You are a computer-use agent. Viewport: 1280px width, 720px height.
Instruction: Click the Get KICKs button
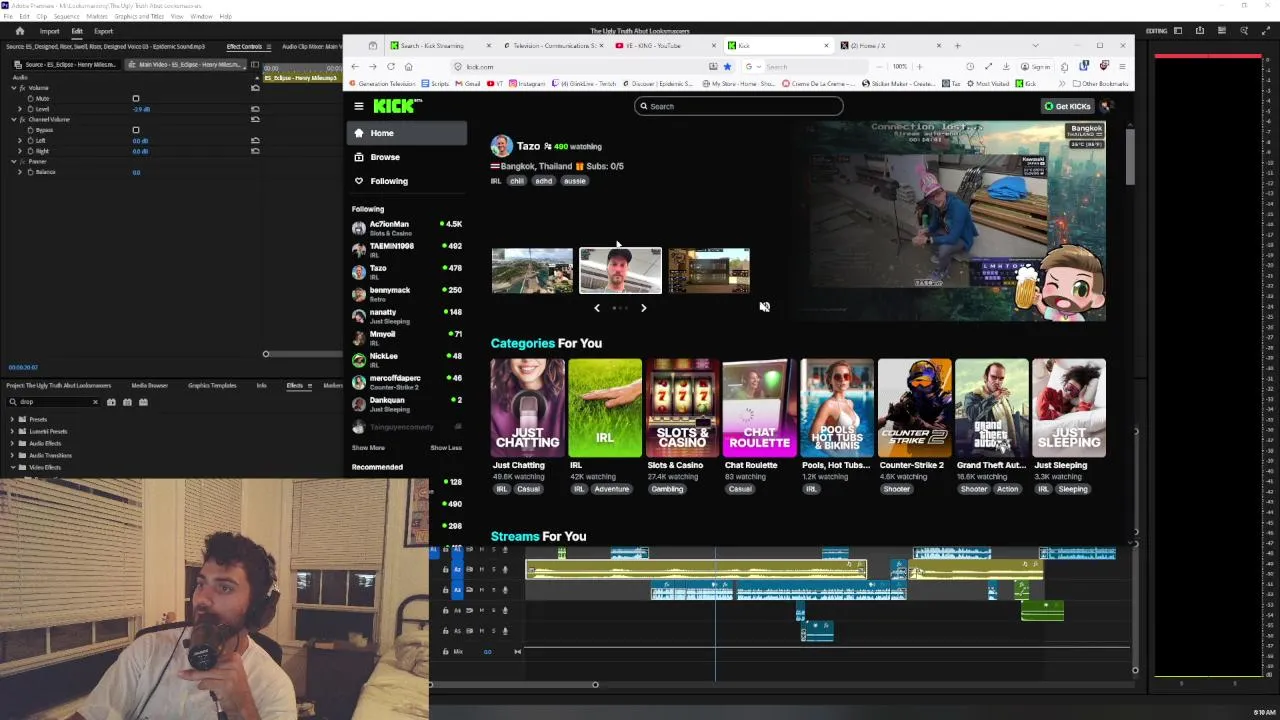(1067, 106)
